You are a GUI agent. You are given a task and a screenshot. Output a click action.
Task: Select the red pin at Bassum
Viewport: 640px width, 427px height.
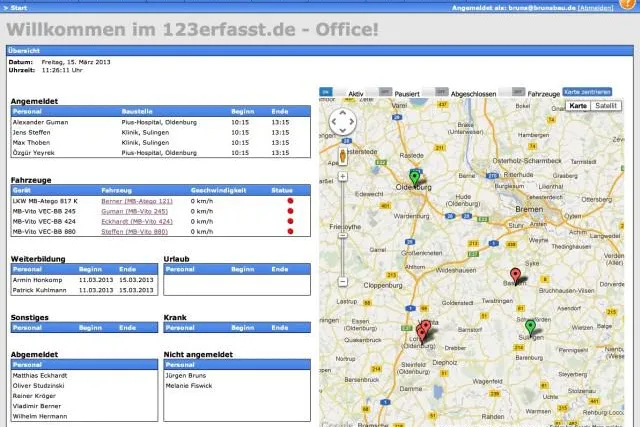pos(516,275)
